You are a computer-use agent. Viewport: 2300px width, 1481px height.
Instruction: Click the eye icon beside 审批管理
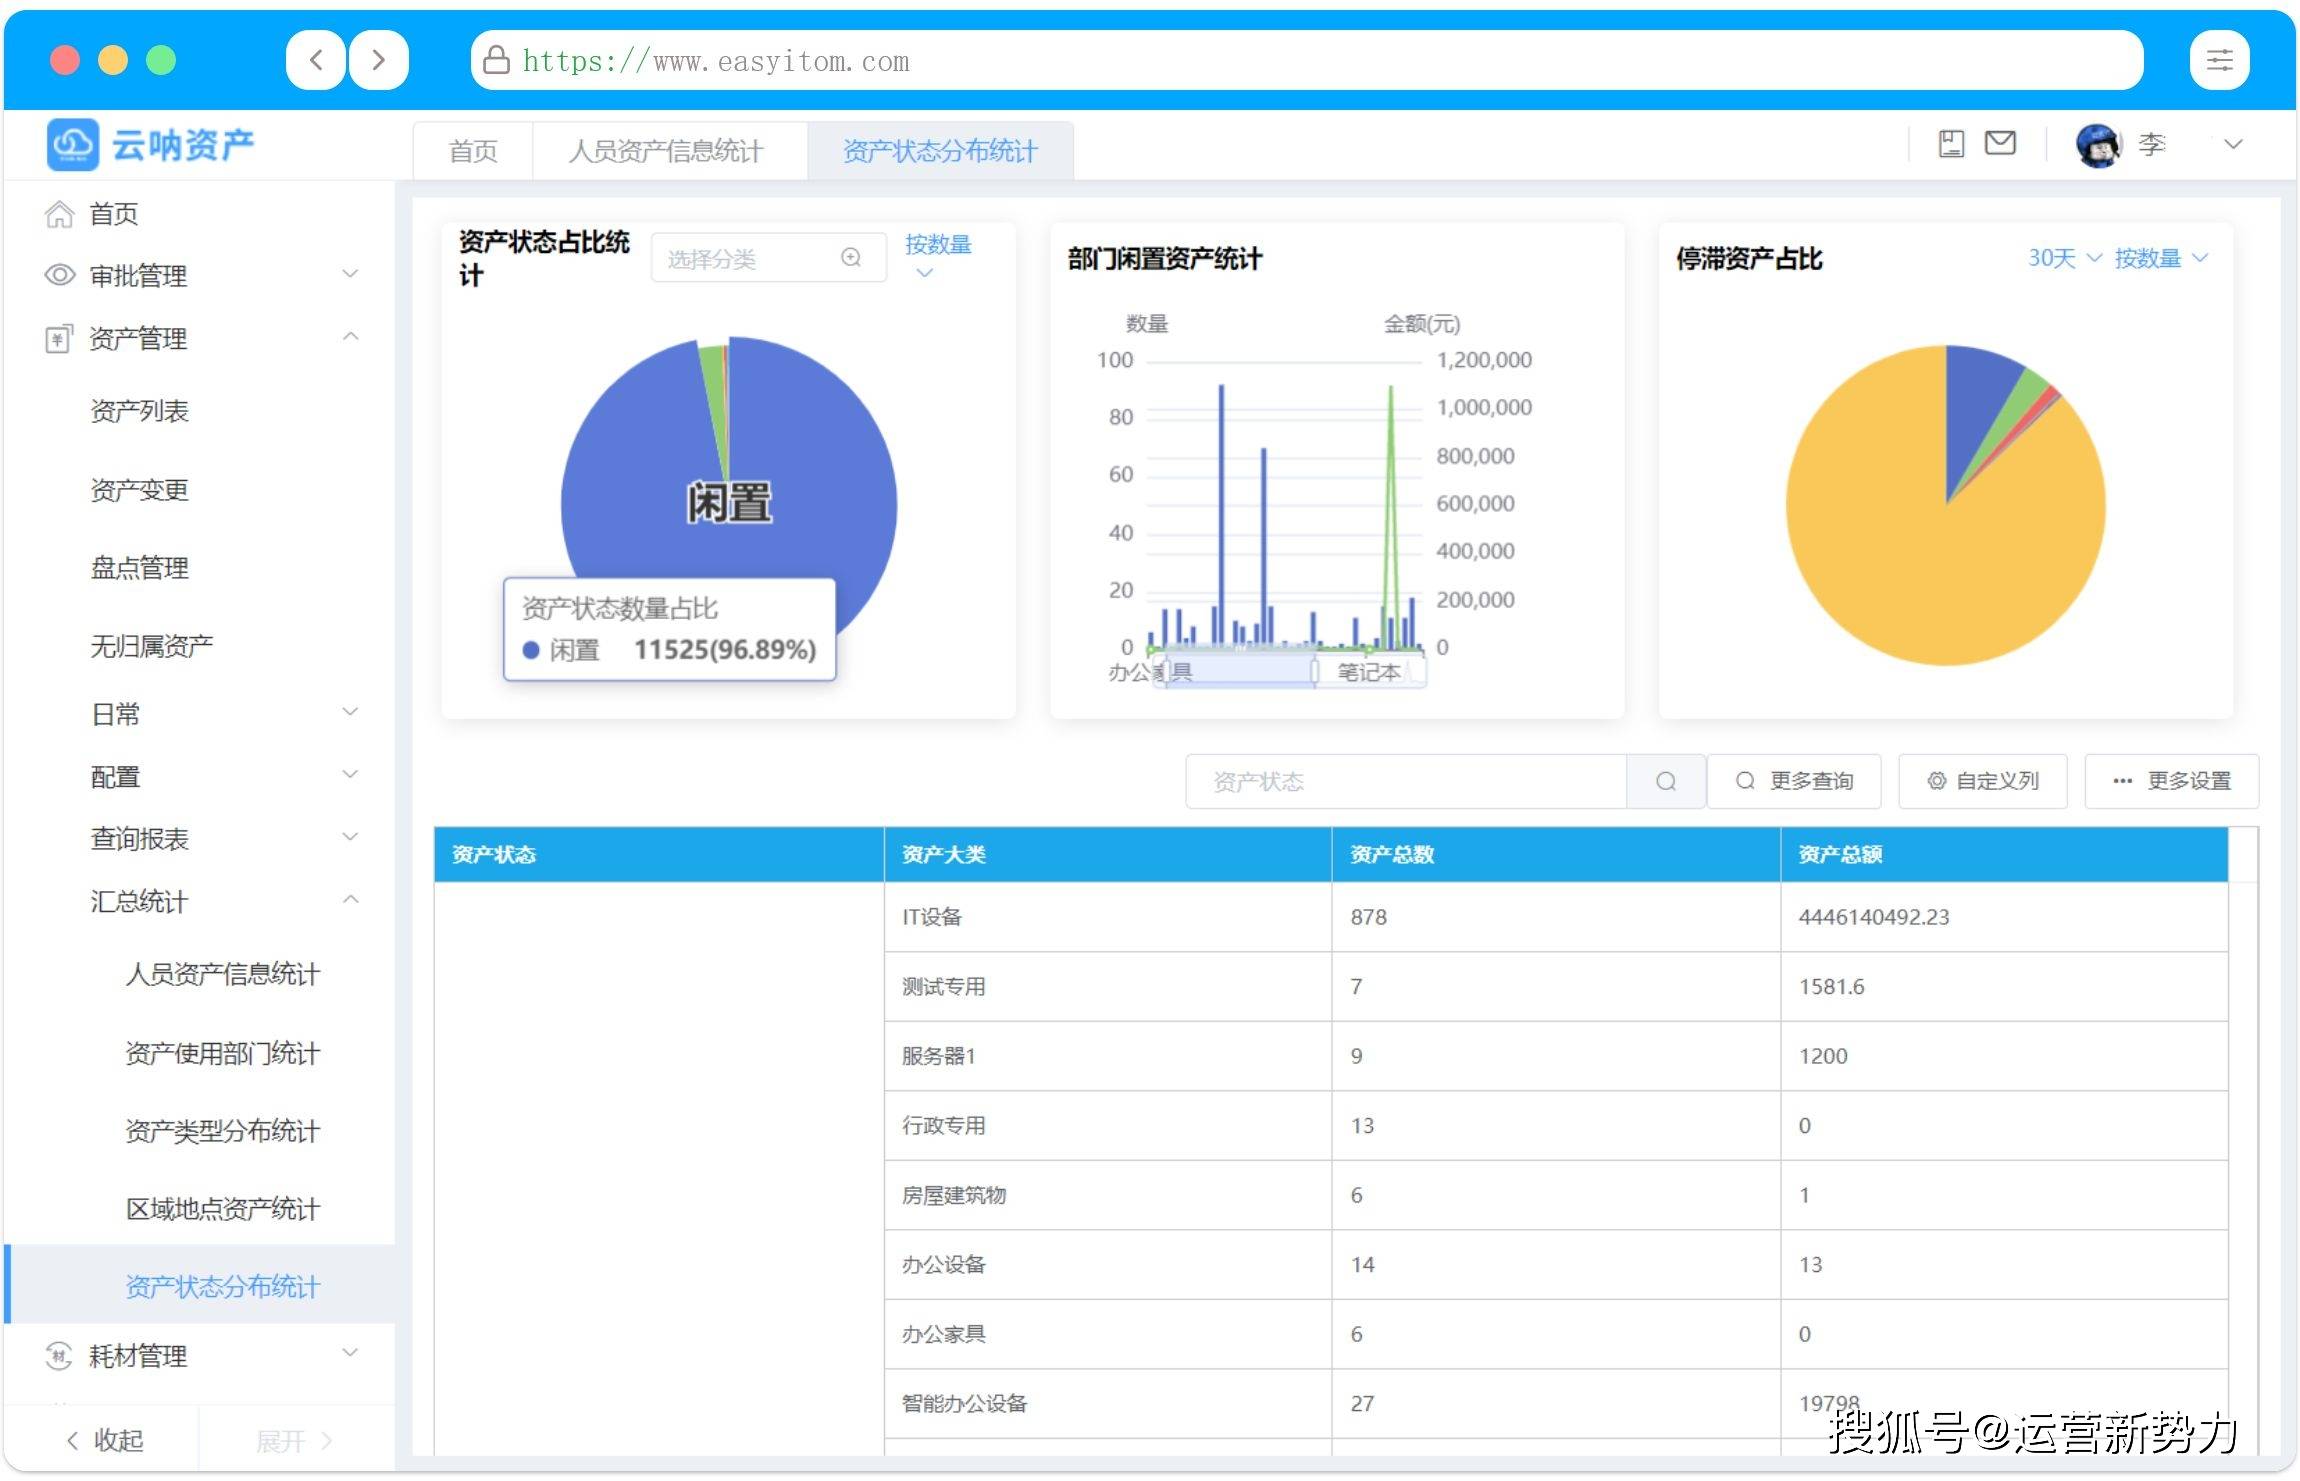tap(60, 275)
